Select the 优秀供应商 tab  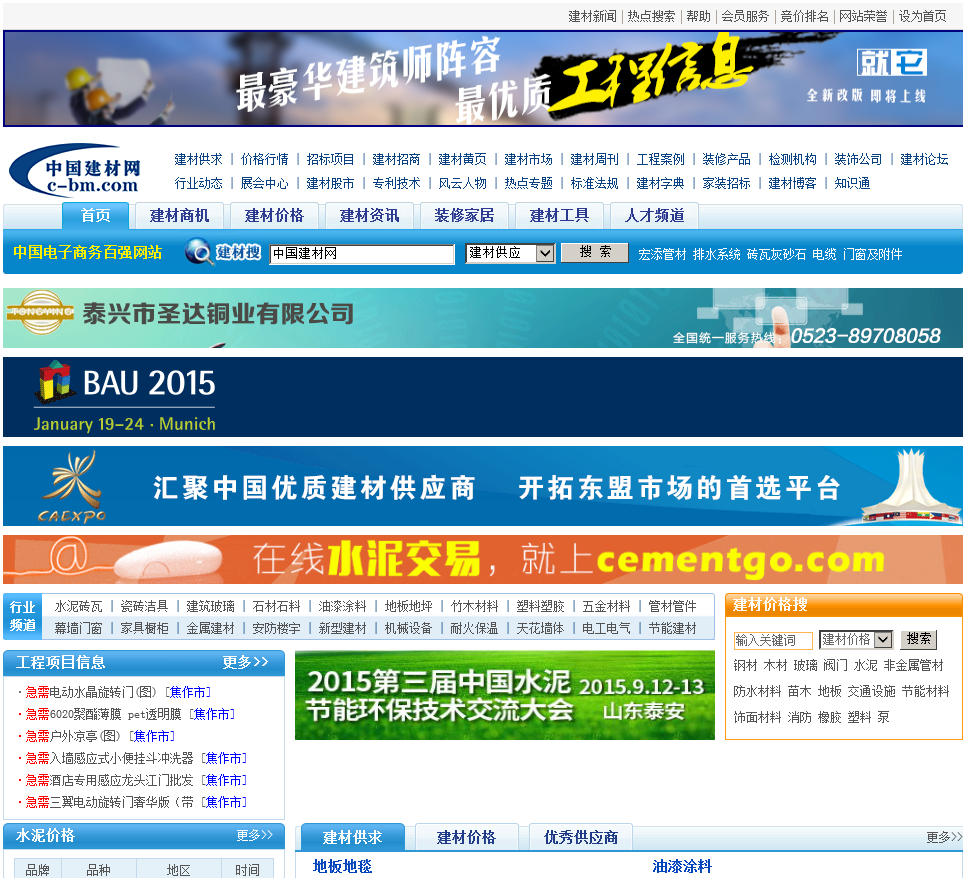(580, 837)
